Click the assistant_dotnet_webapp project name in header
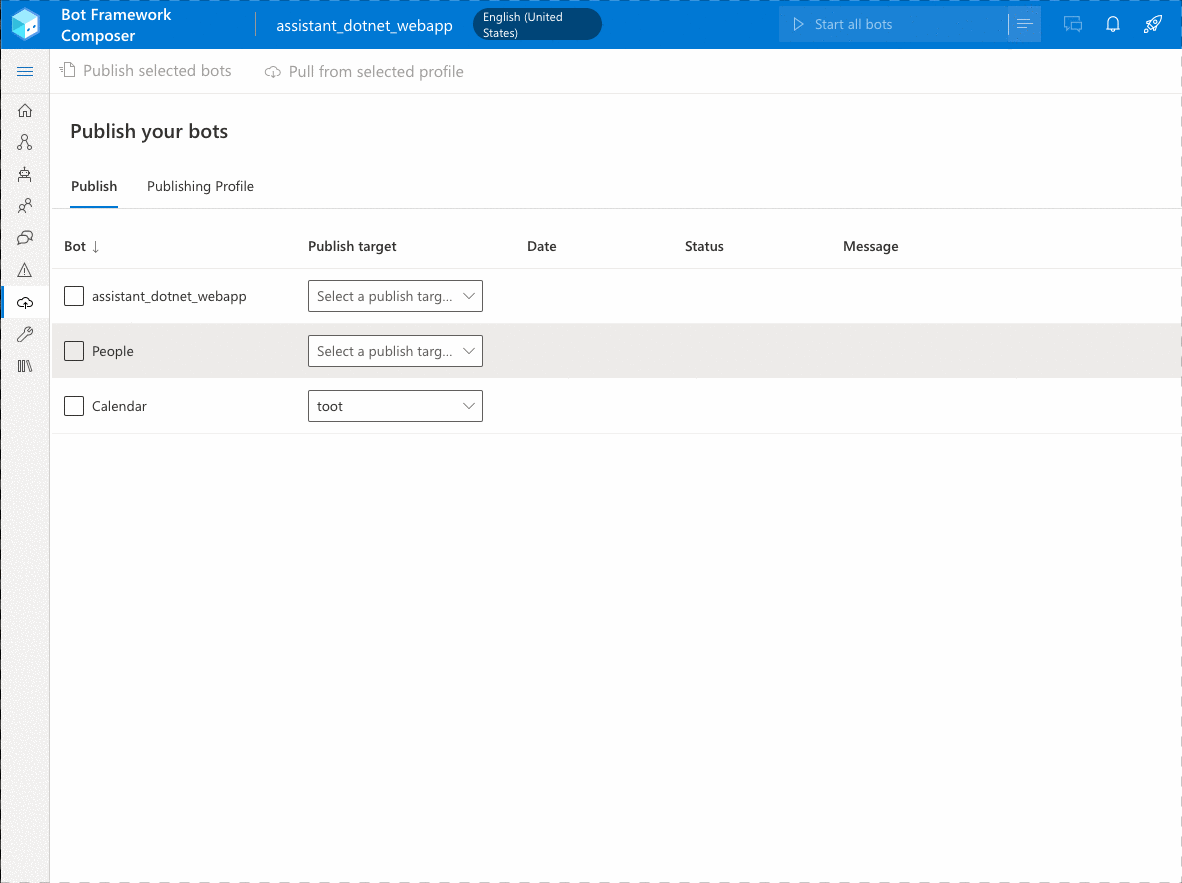 pos(364,26)
